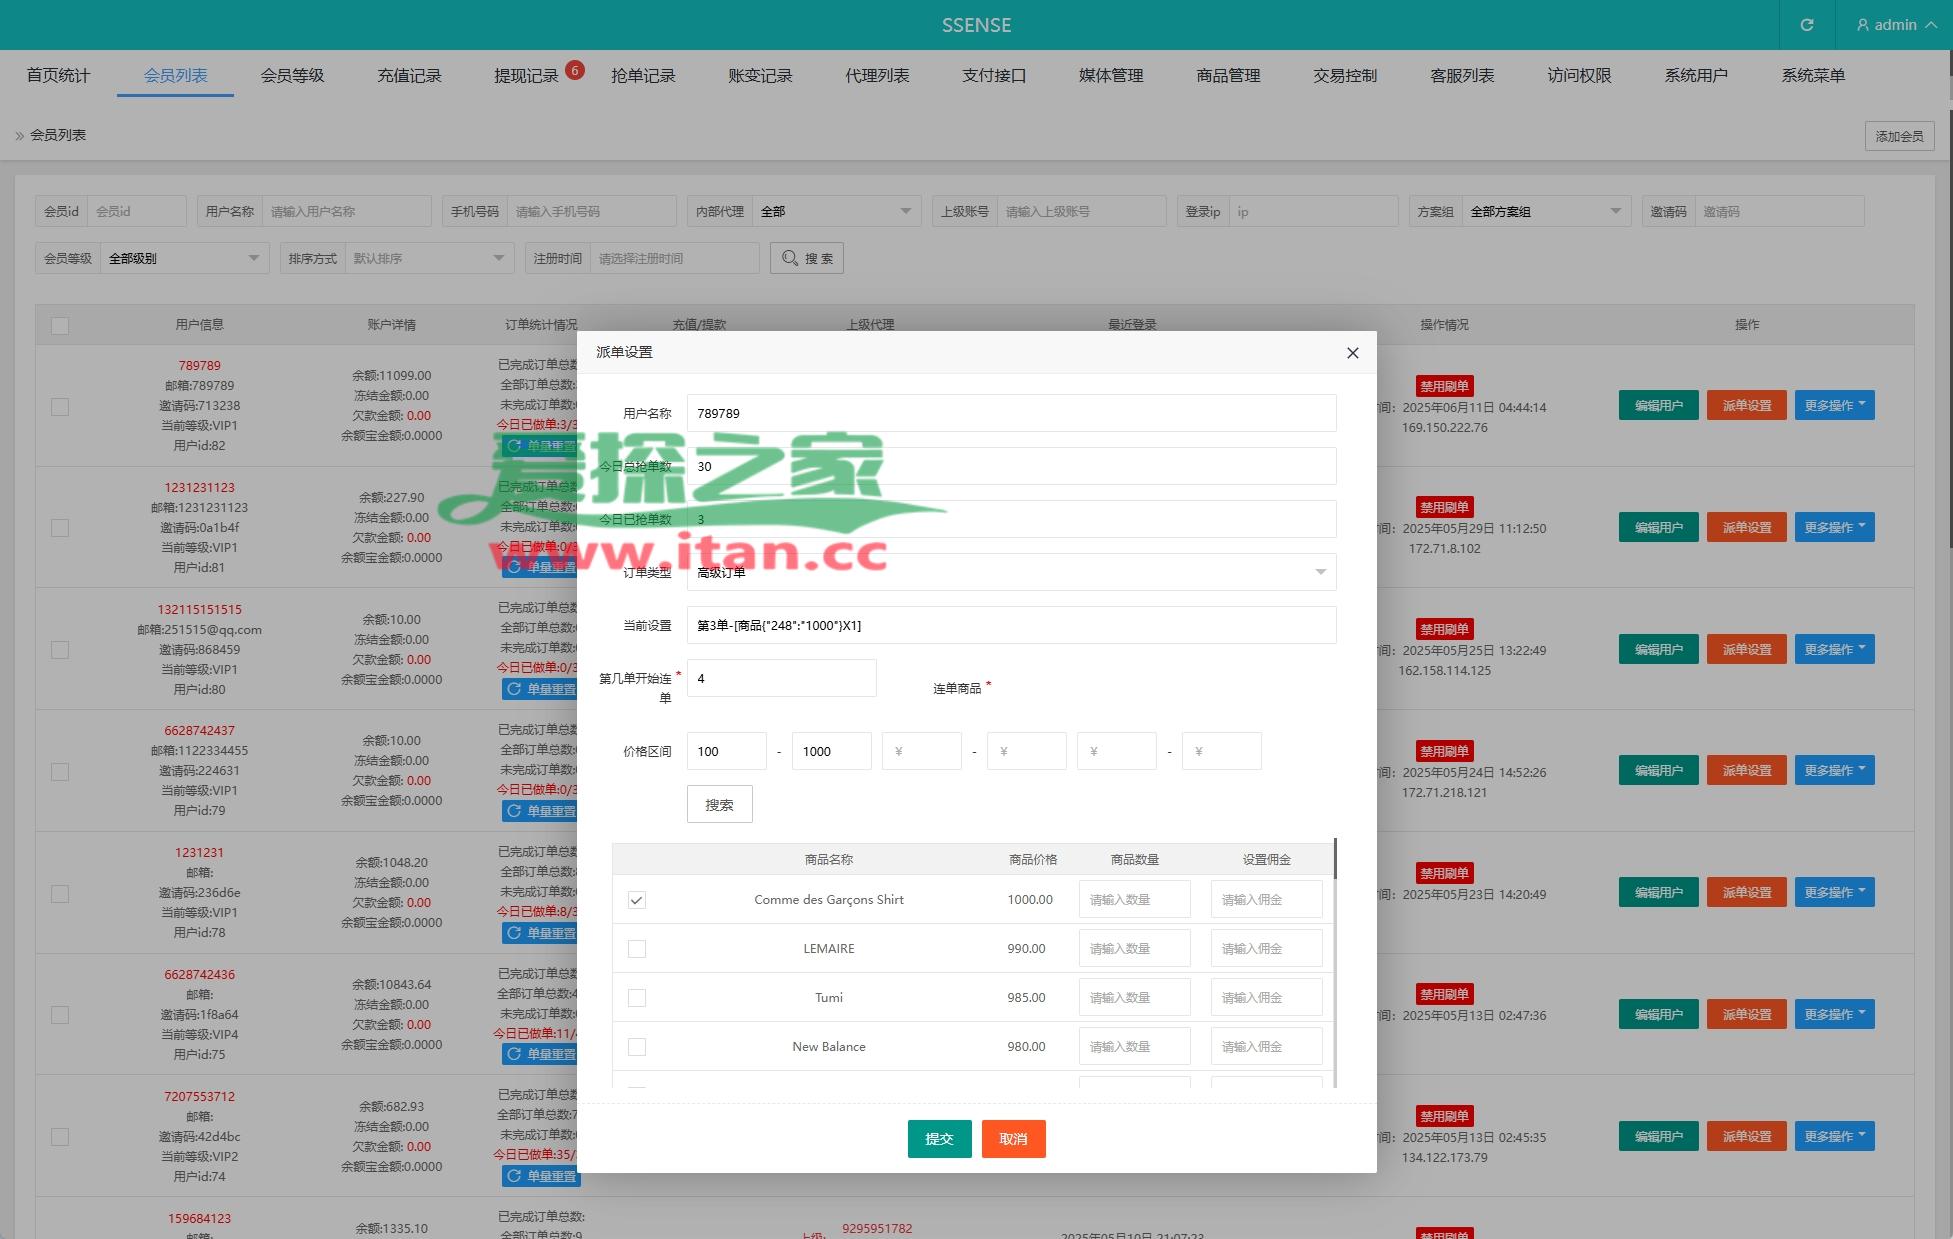Open the 充值记录 tab
The image size is (1953, 1239).
(409, 75)
